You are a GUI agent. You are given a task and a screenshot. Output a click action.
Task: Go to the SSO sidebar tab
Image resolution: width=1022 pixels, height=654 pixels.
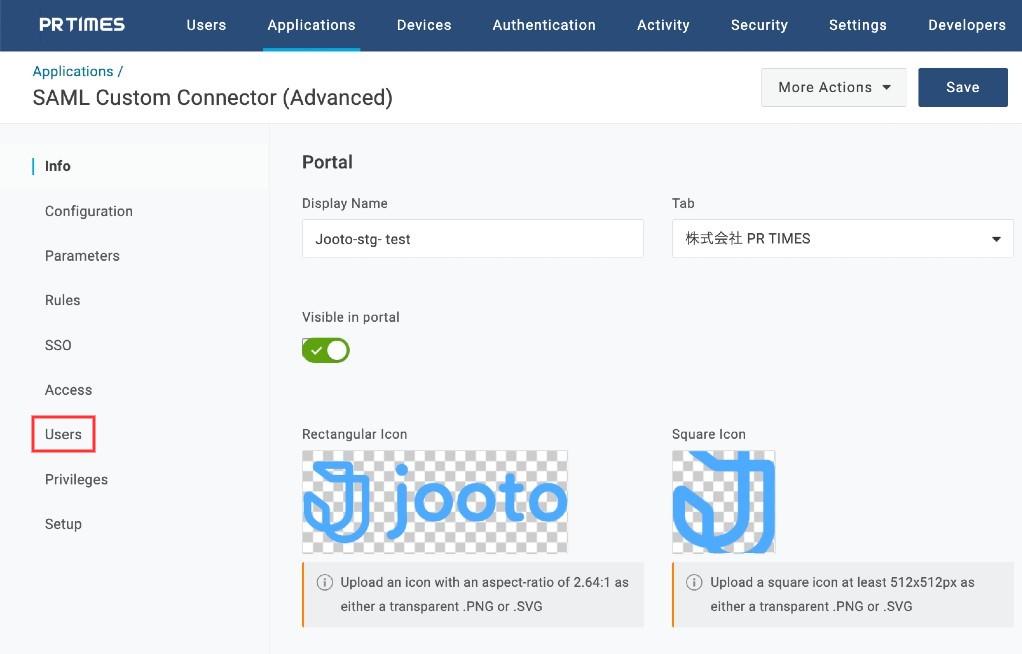[58, 345]
